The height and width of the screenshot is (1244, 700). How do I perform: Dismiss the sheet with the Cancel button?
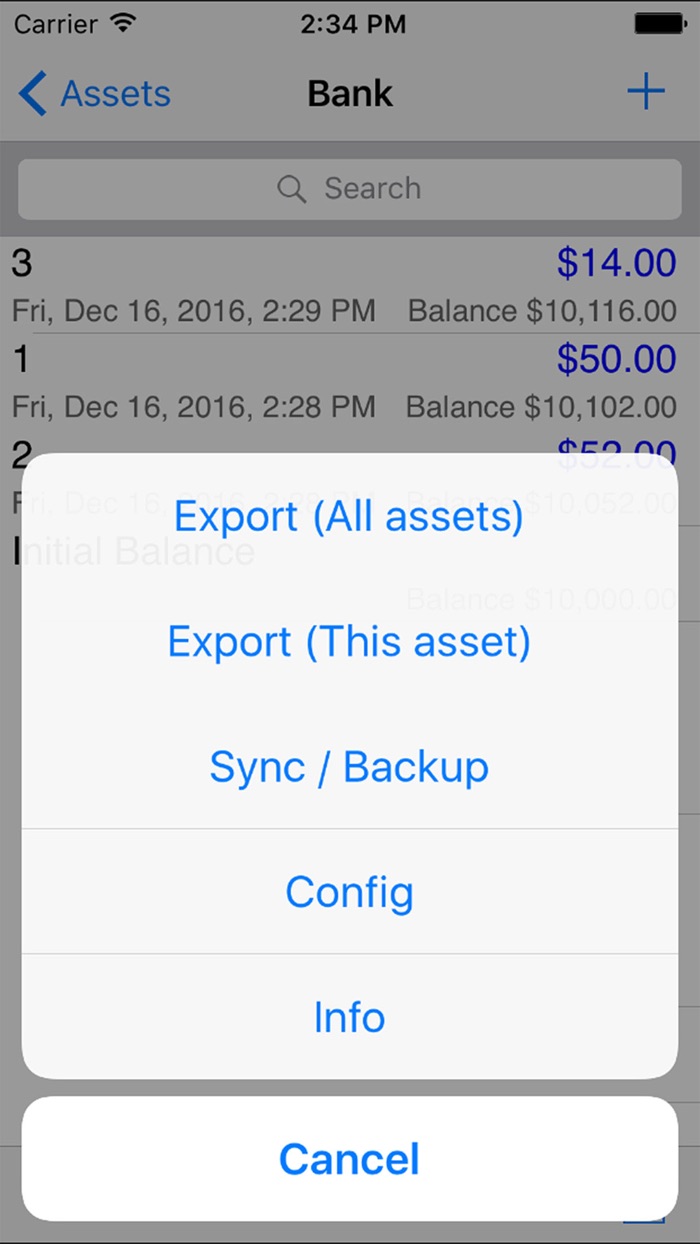coord(350,1158)
